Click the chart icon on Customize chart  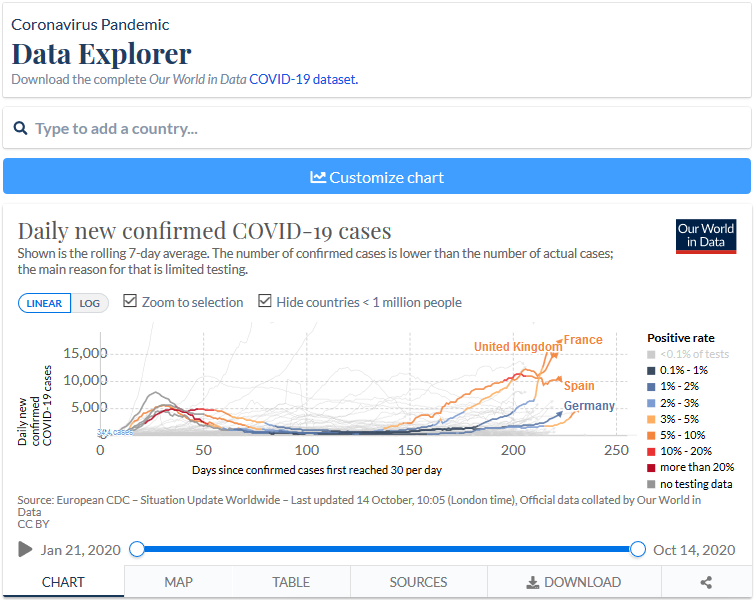[x=318, y=177]
